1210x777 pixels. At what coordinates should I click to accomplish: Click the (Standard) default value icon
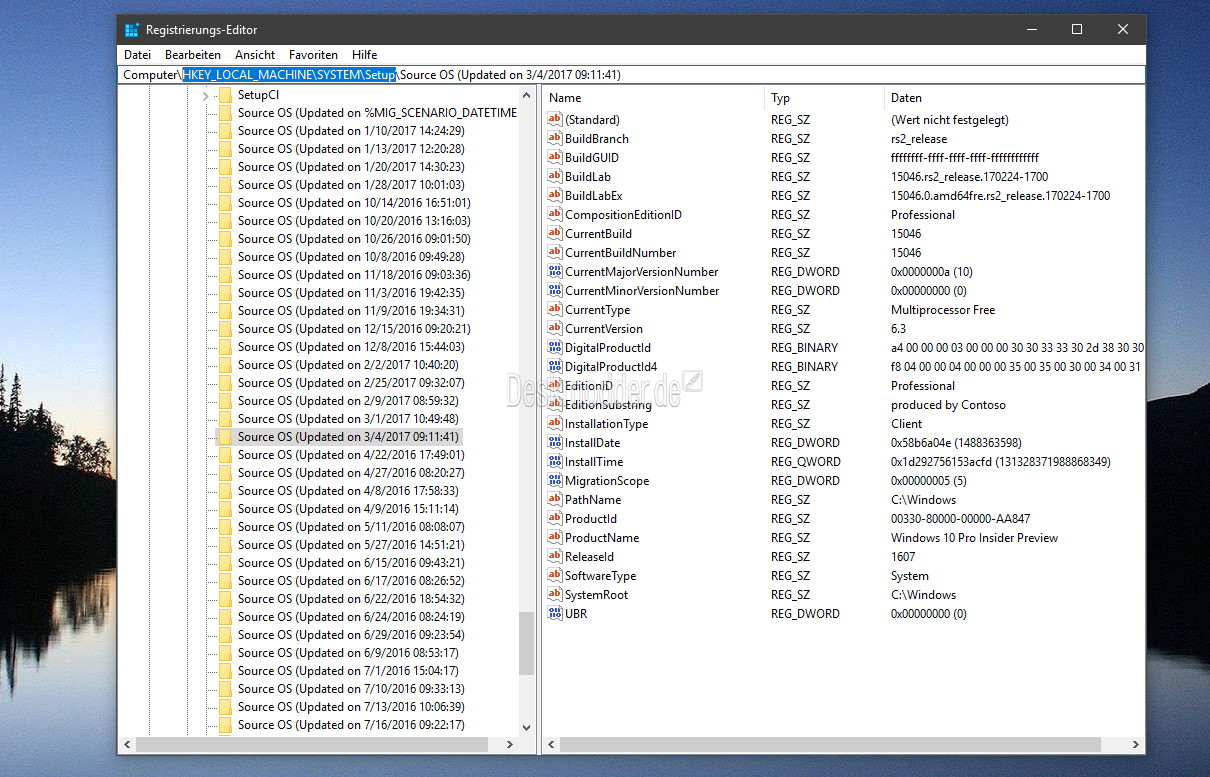coord(556,120)
